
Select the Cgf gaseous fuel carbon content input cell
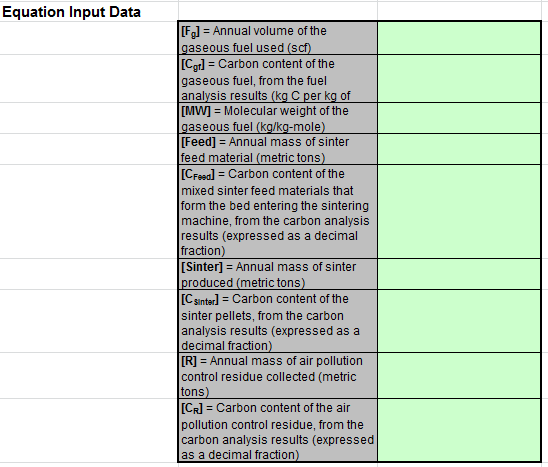pyautogui.click(x=459, y=79)
